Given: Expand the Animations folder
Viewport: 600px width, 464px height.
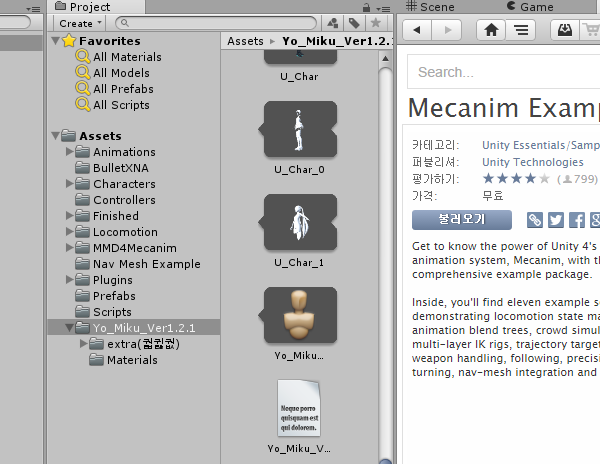Looking at the screenshot, I should (70, 151).
